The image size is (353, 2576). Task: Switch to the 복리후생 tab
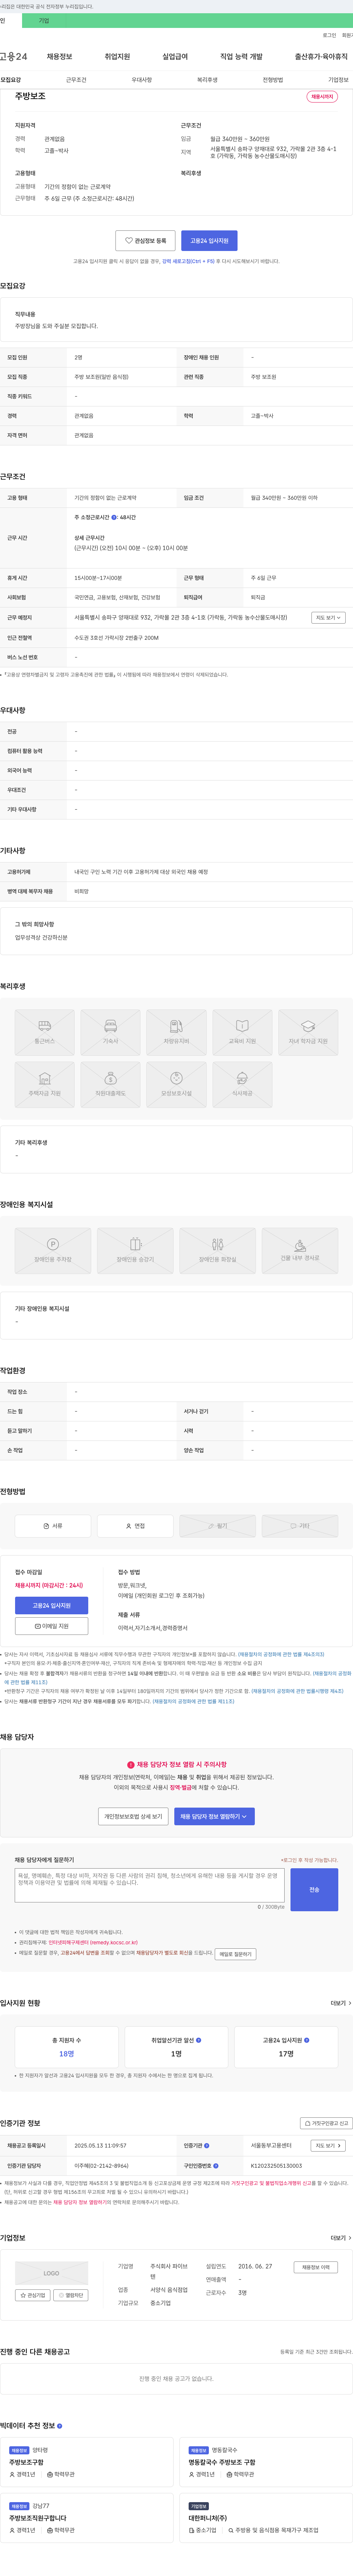click(207, 80)
